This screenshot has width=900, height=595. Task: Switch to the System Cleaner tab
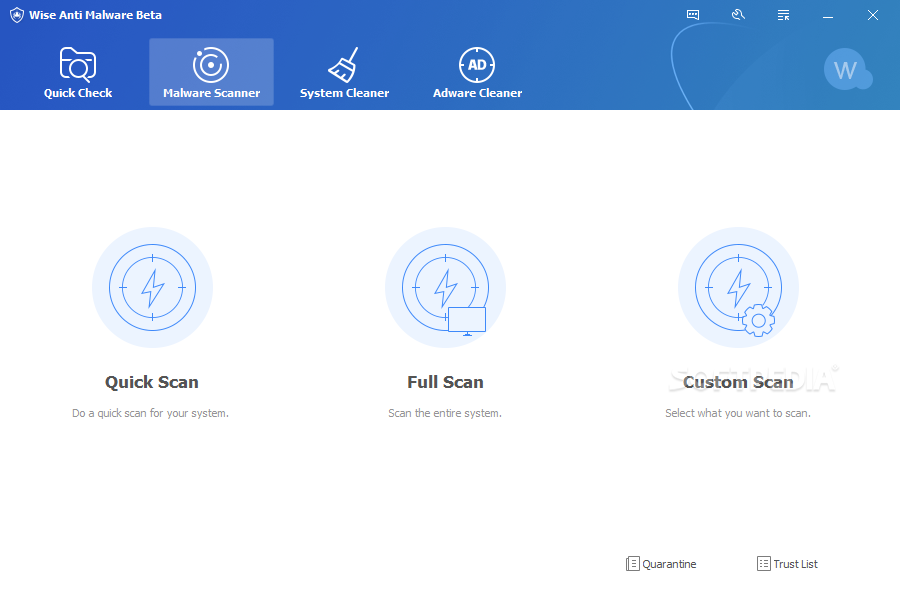(x=344, y=72)
